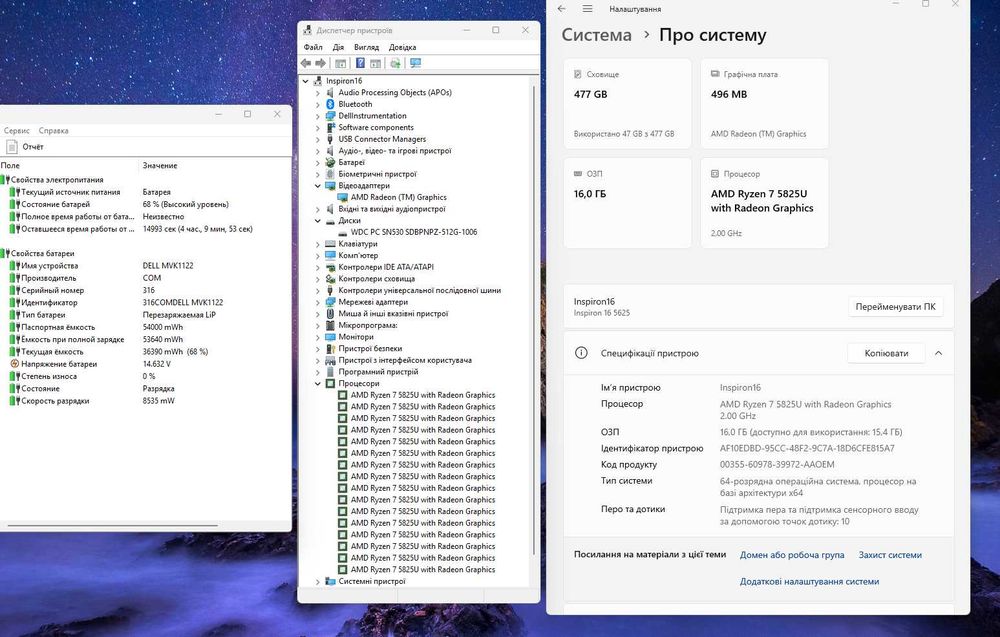Expand the Системні пристрої category
Screen dimensions: 1000x637
(318, 581)
